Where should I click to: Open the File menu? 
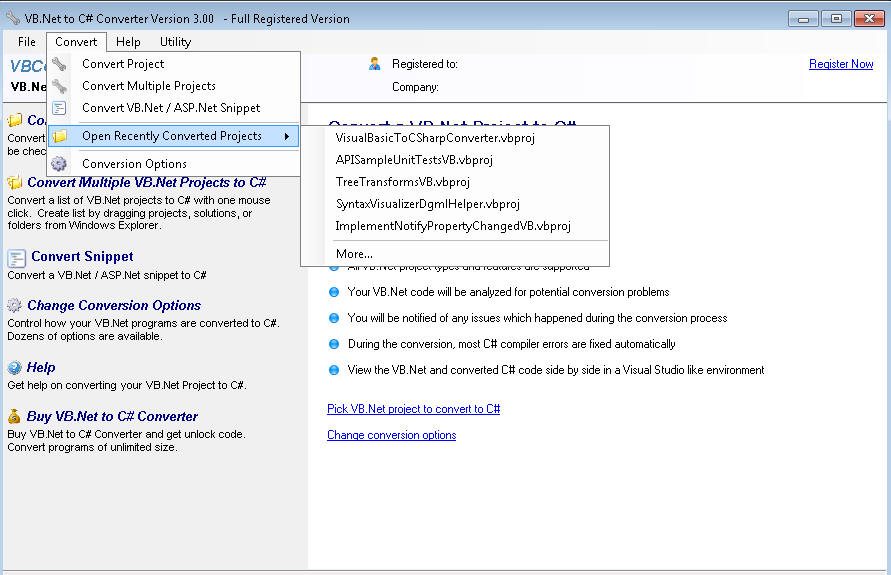point(27,42)
